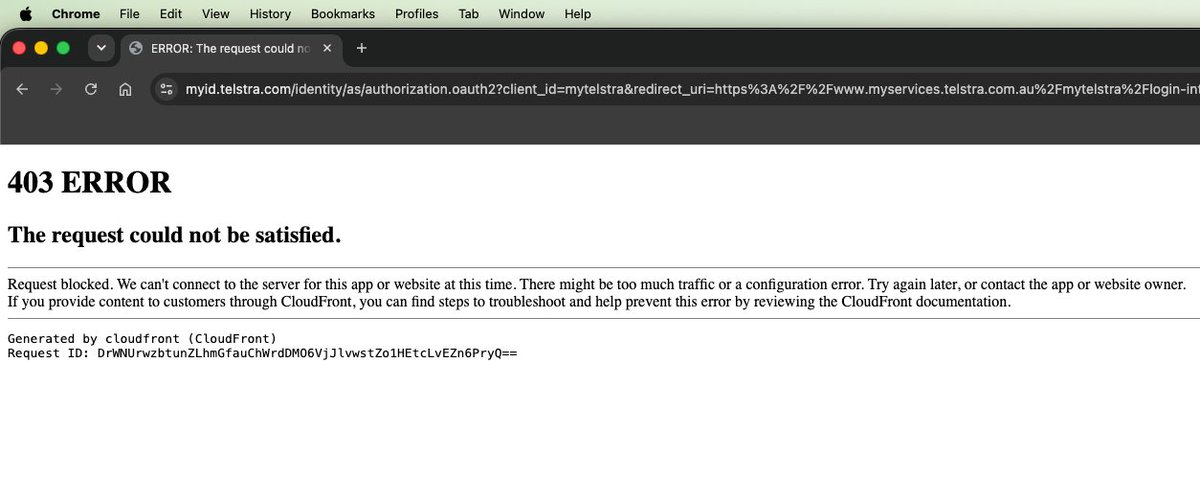The height and width of the screenshot is (499, 1200).
Task: Expand the tab search dropdown arrow
Action: (x=100, y=48)
